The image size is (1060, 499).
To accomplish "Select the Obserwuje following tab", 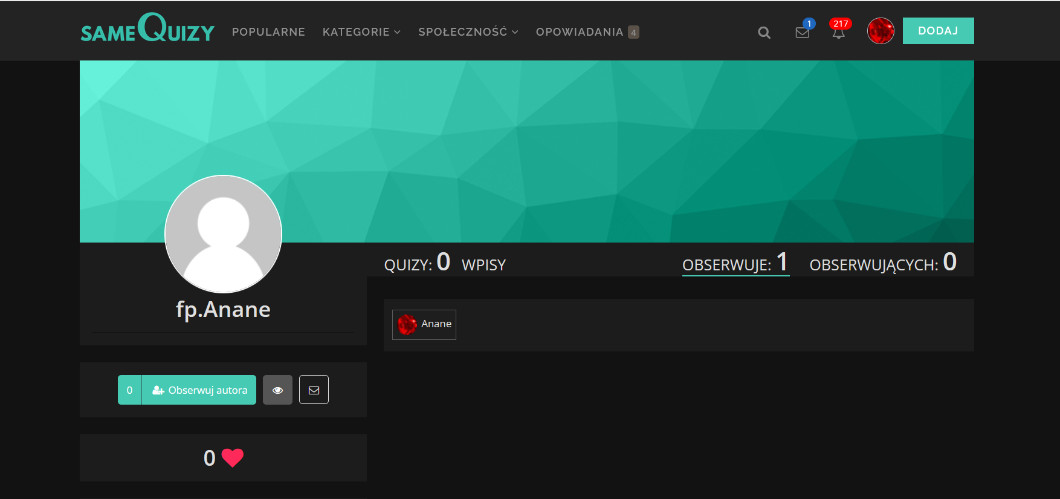I will [735, 264].
